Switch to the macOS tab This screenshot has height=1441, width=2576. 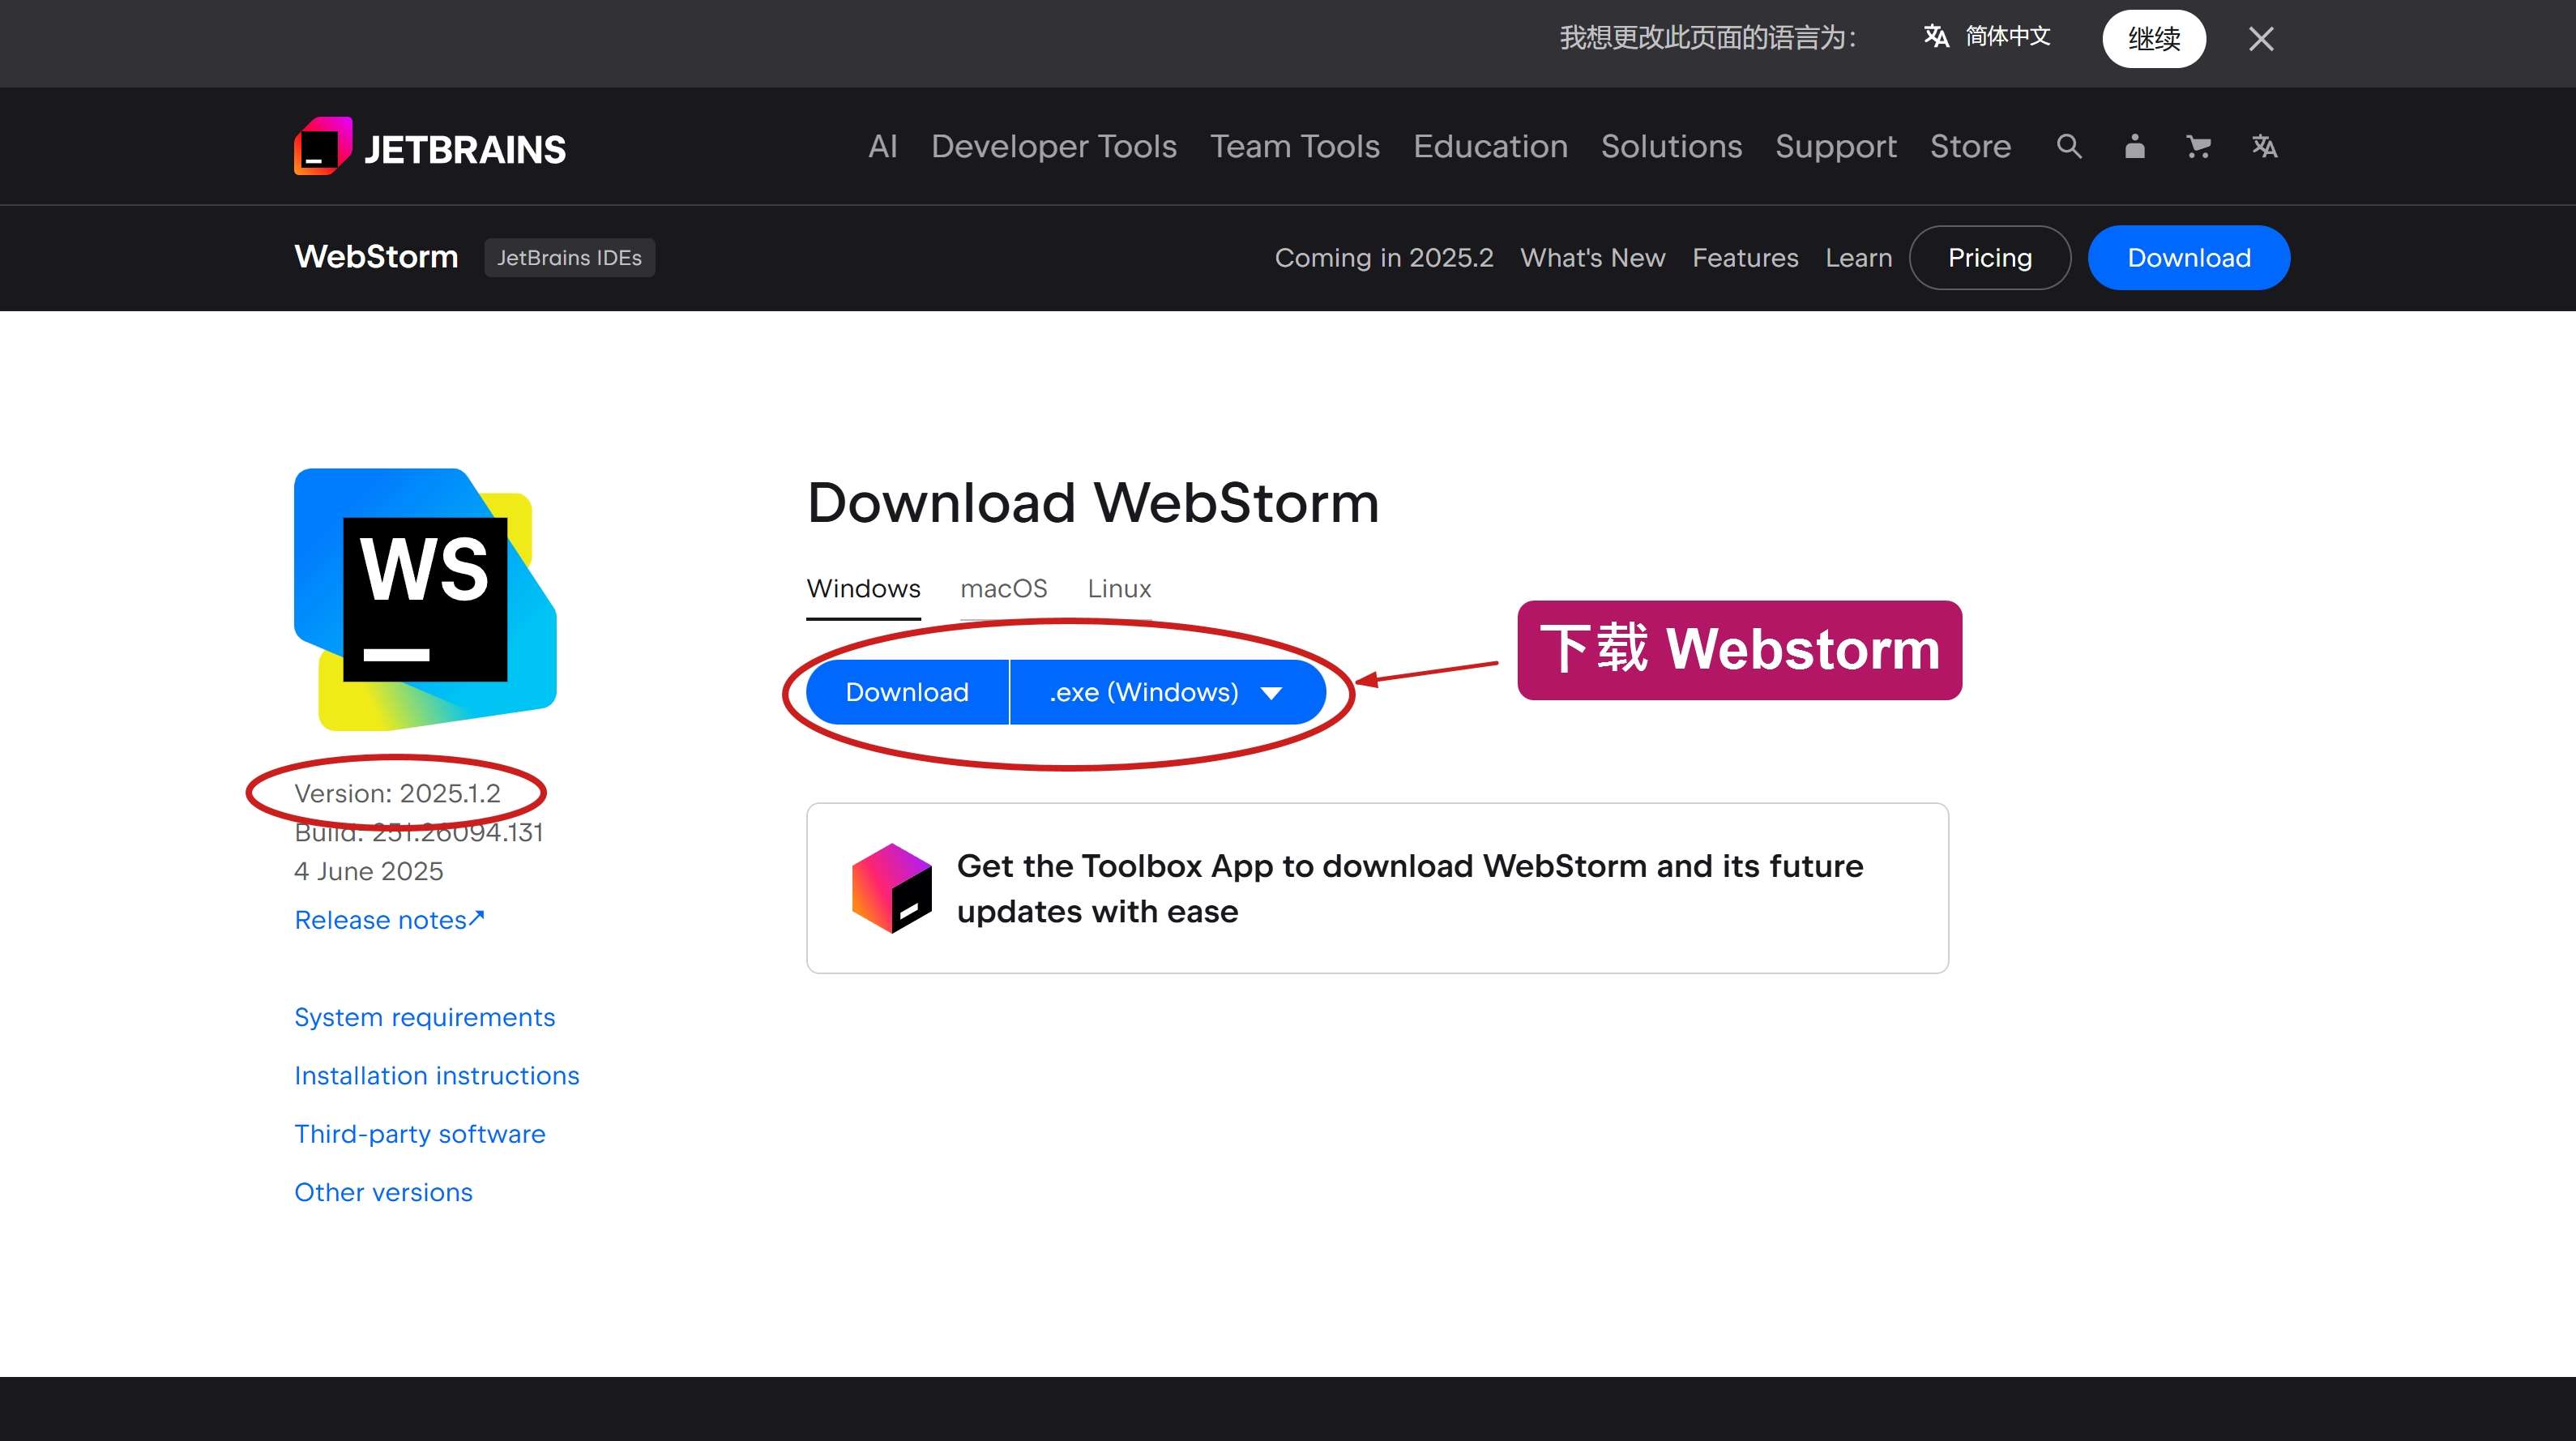click(x=1004, y=589)
